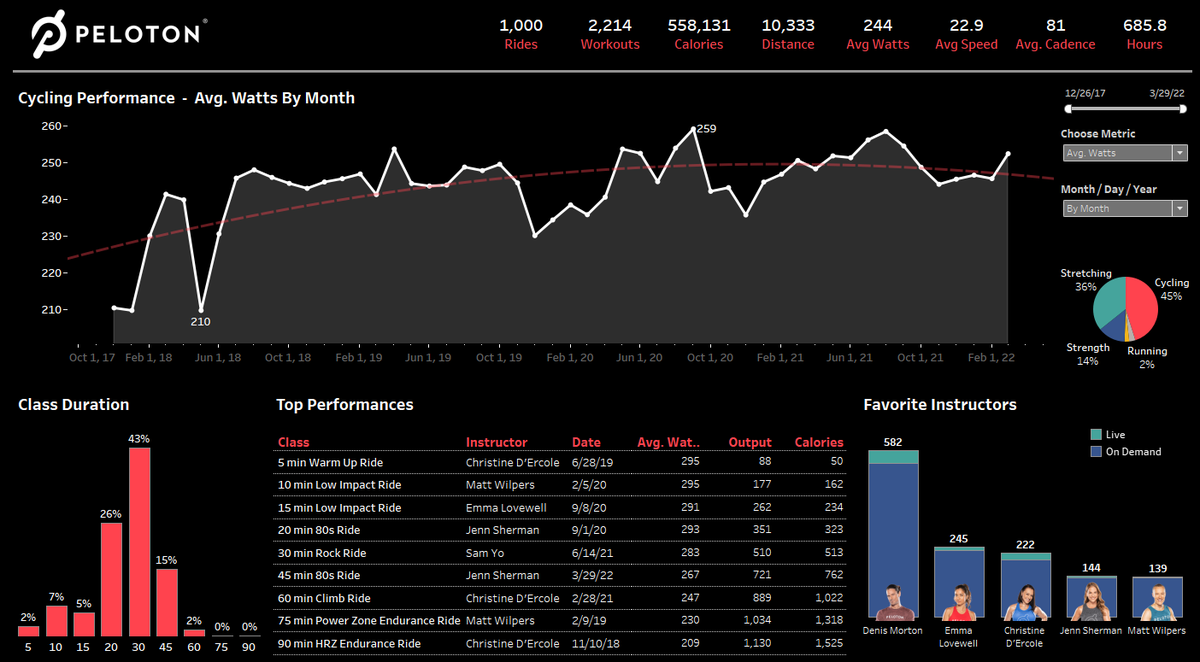Click the 1,034 output cell
The image size is (1200, 662).
point(755,621)
